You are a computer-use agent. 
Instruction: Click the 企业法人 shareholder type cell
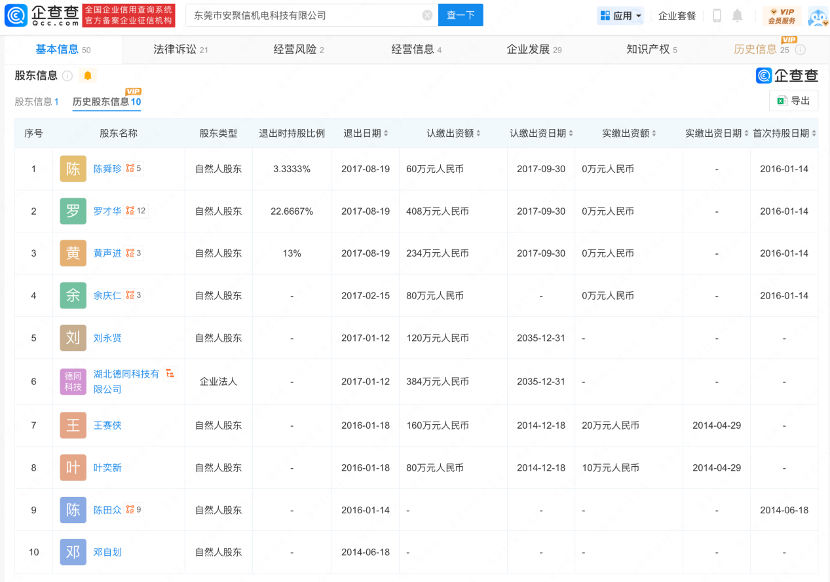[x=218, y=381]
